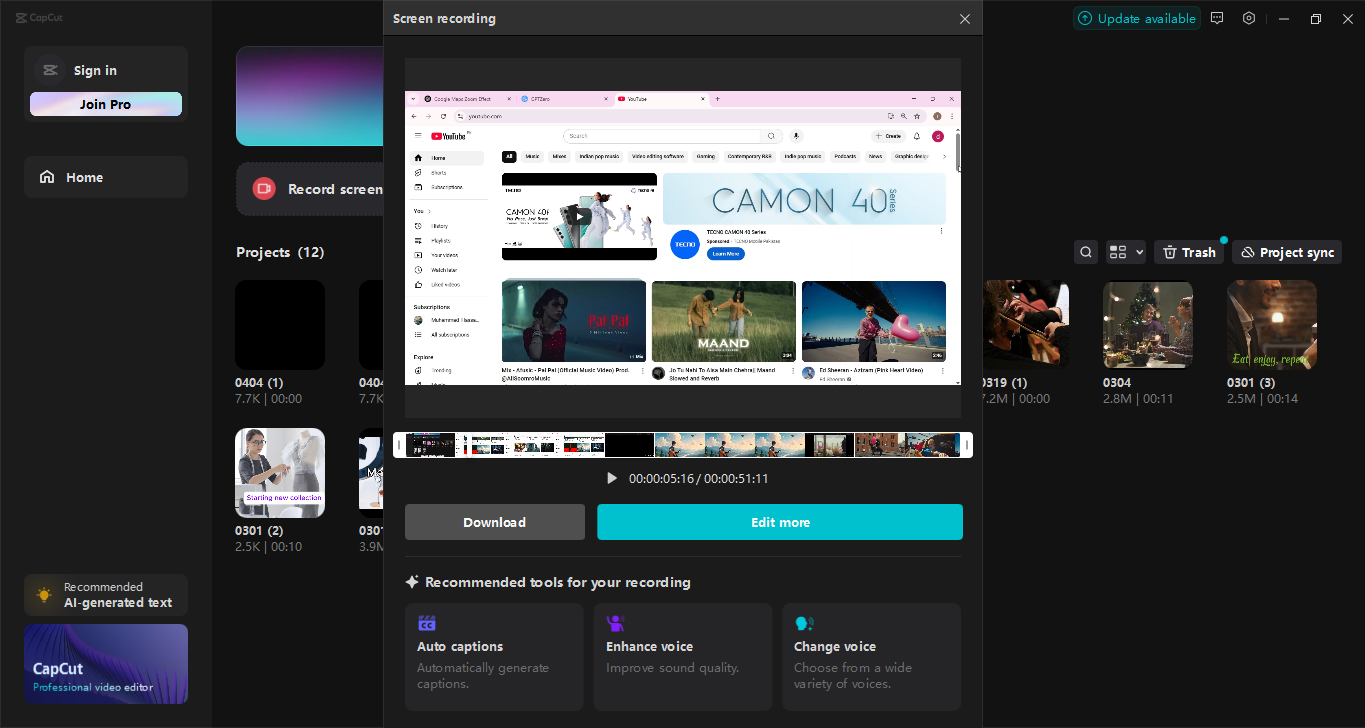
Task: Open the feedback message icon
Action: click(1217, 18)
